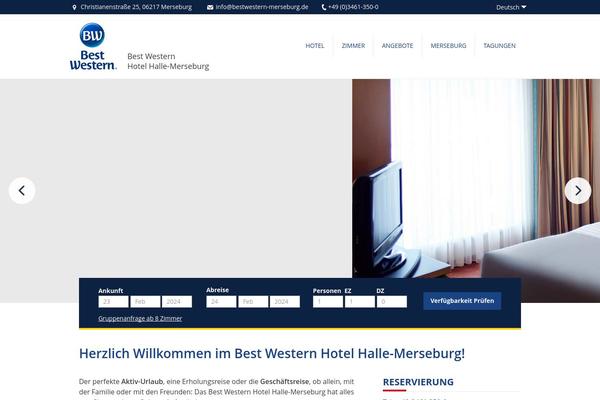
Task: Click address Christianenstraße 25, 06217 Merseburg
Action: point(136,7)
